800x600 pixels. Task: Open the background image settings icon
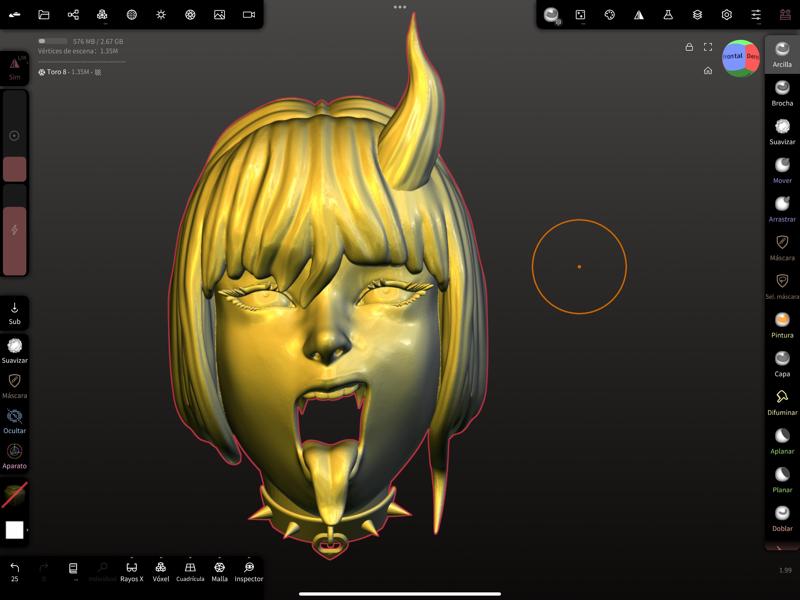click(x=219, y=14)
